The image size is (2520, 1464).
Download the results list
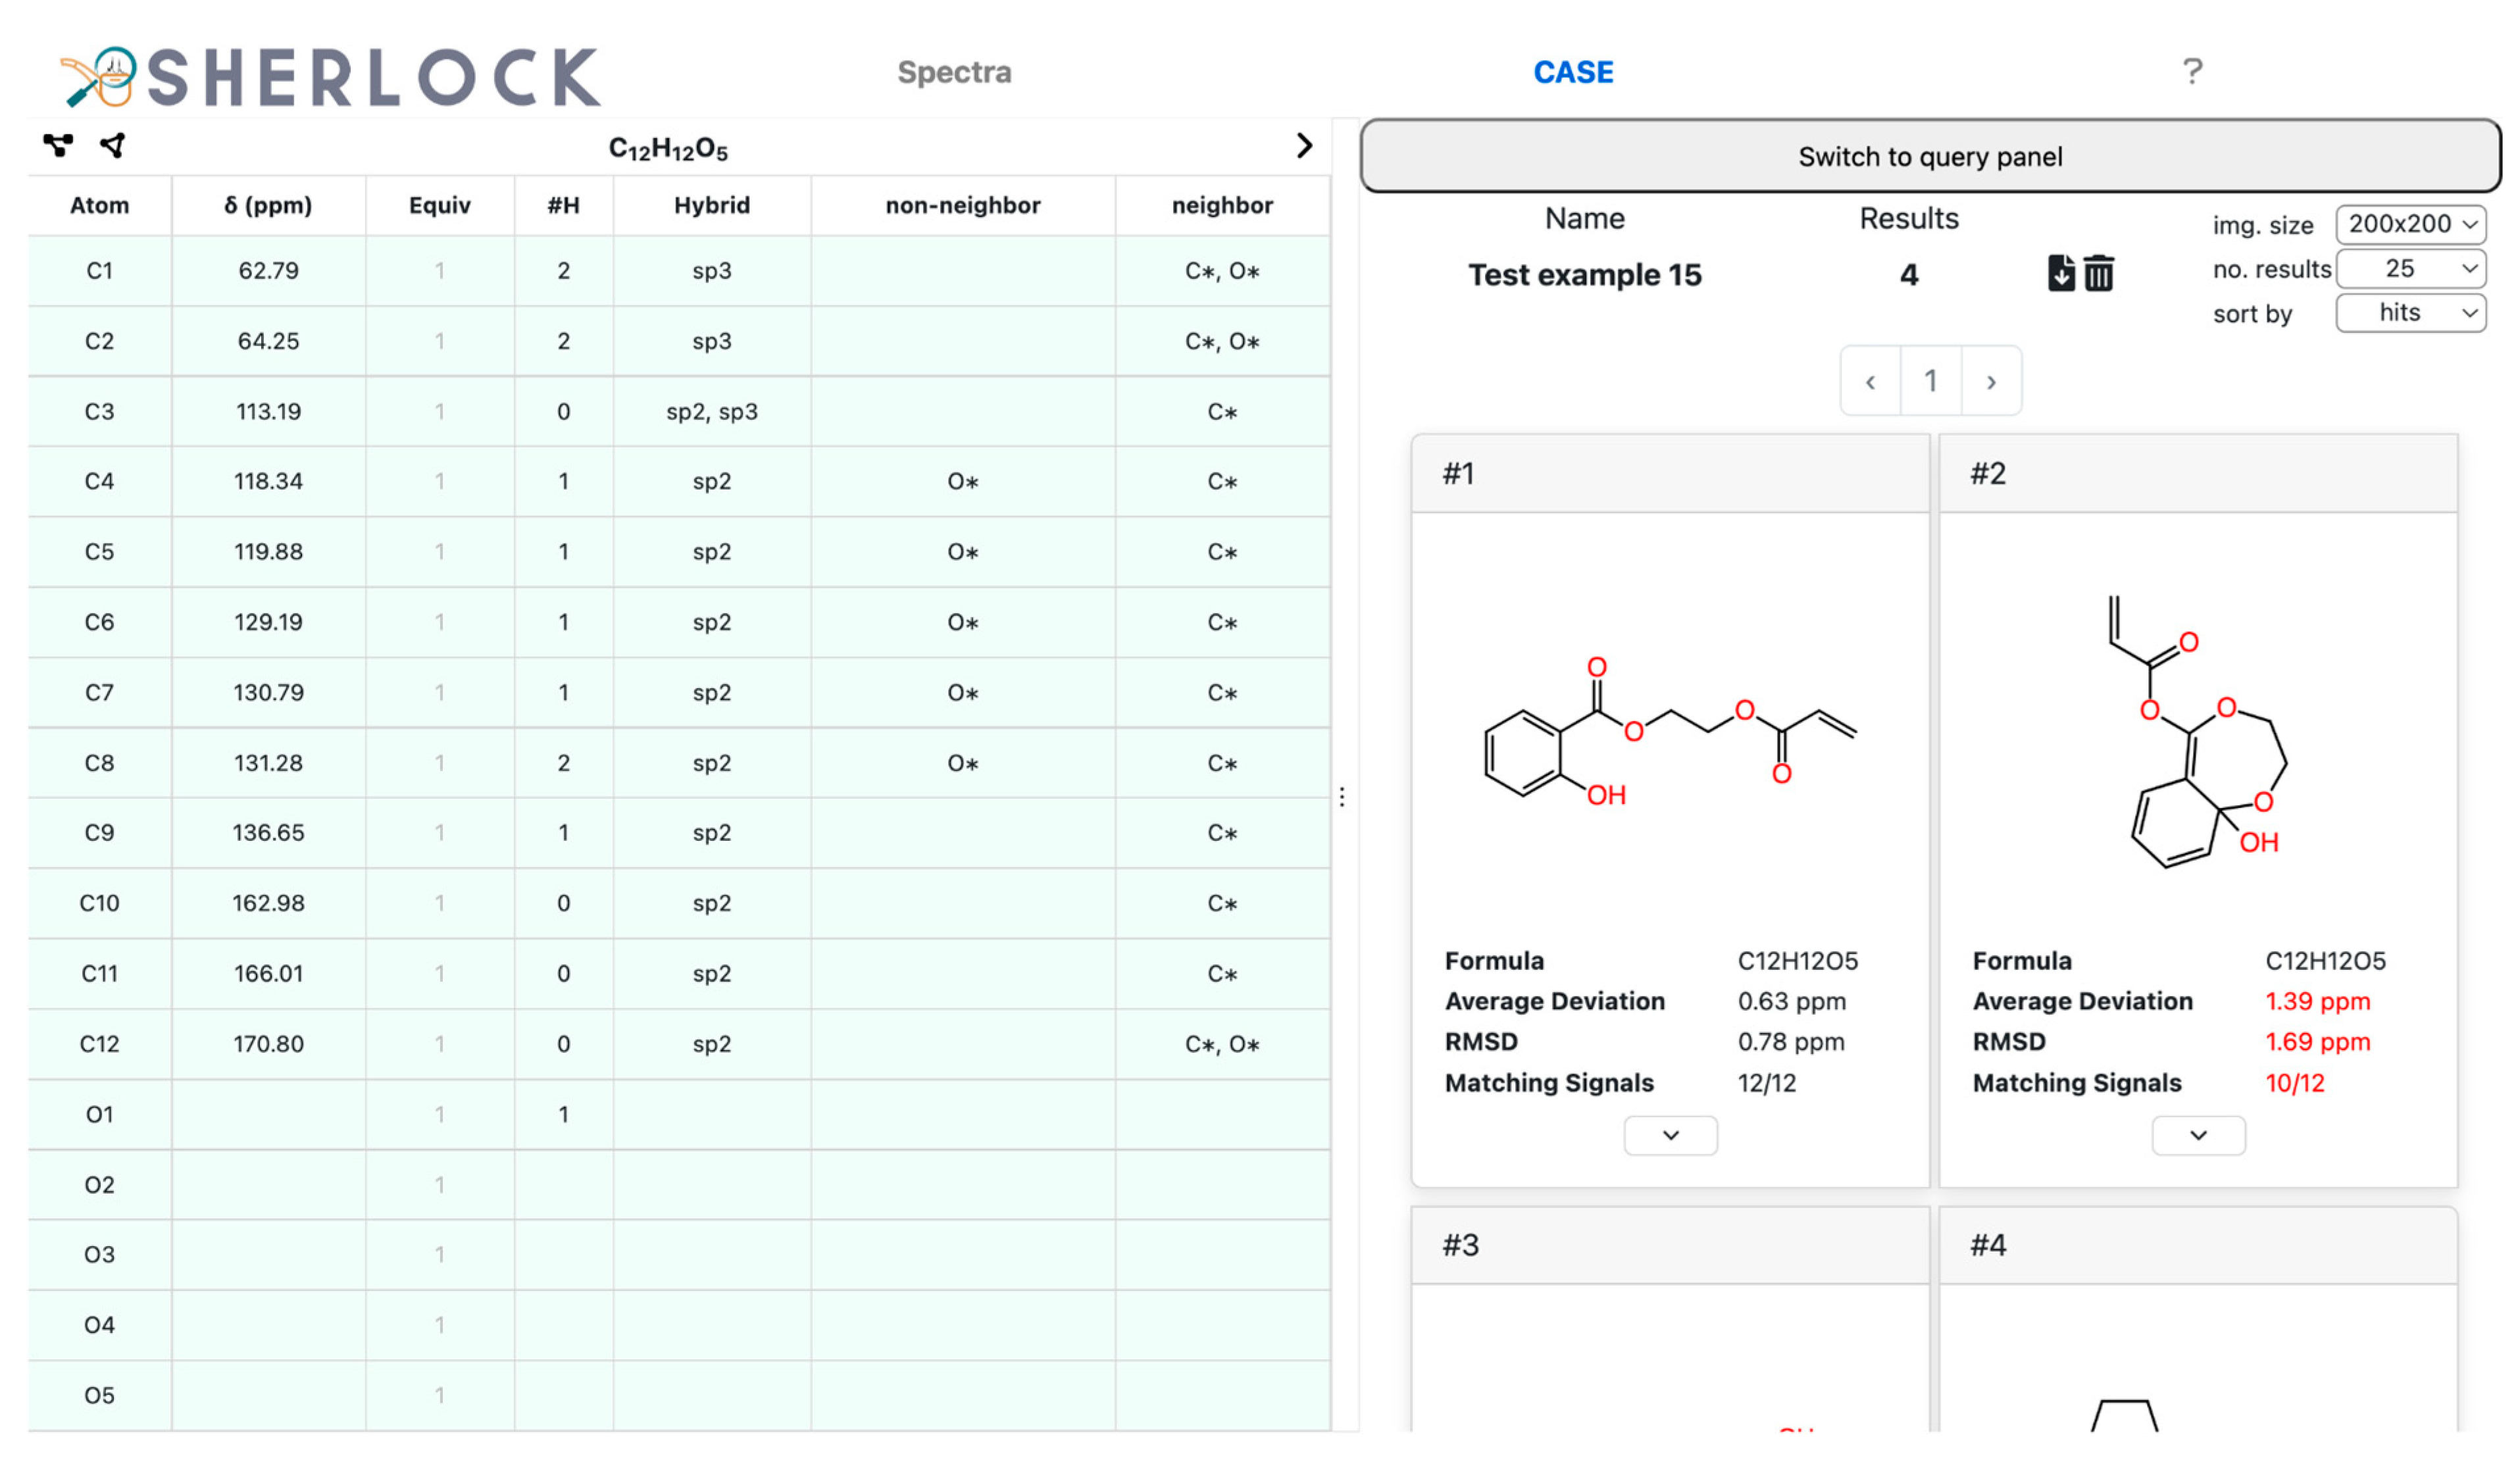tap(2060, 273)
